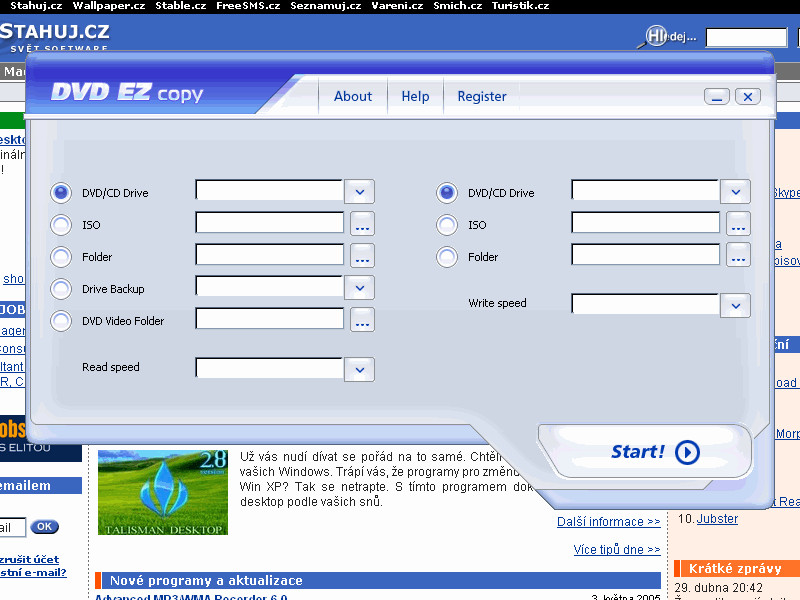800x600 pixels.
Task: Open FreeSMS.cz link in top bar
Action: (248, 6)
